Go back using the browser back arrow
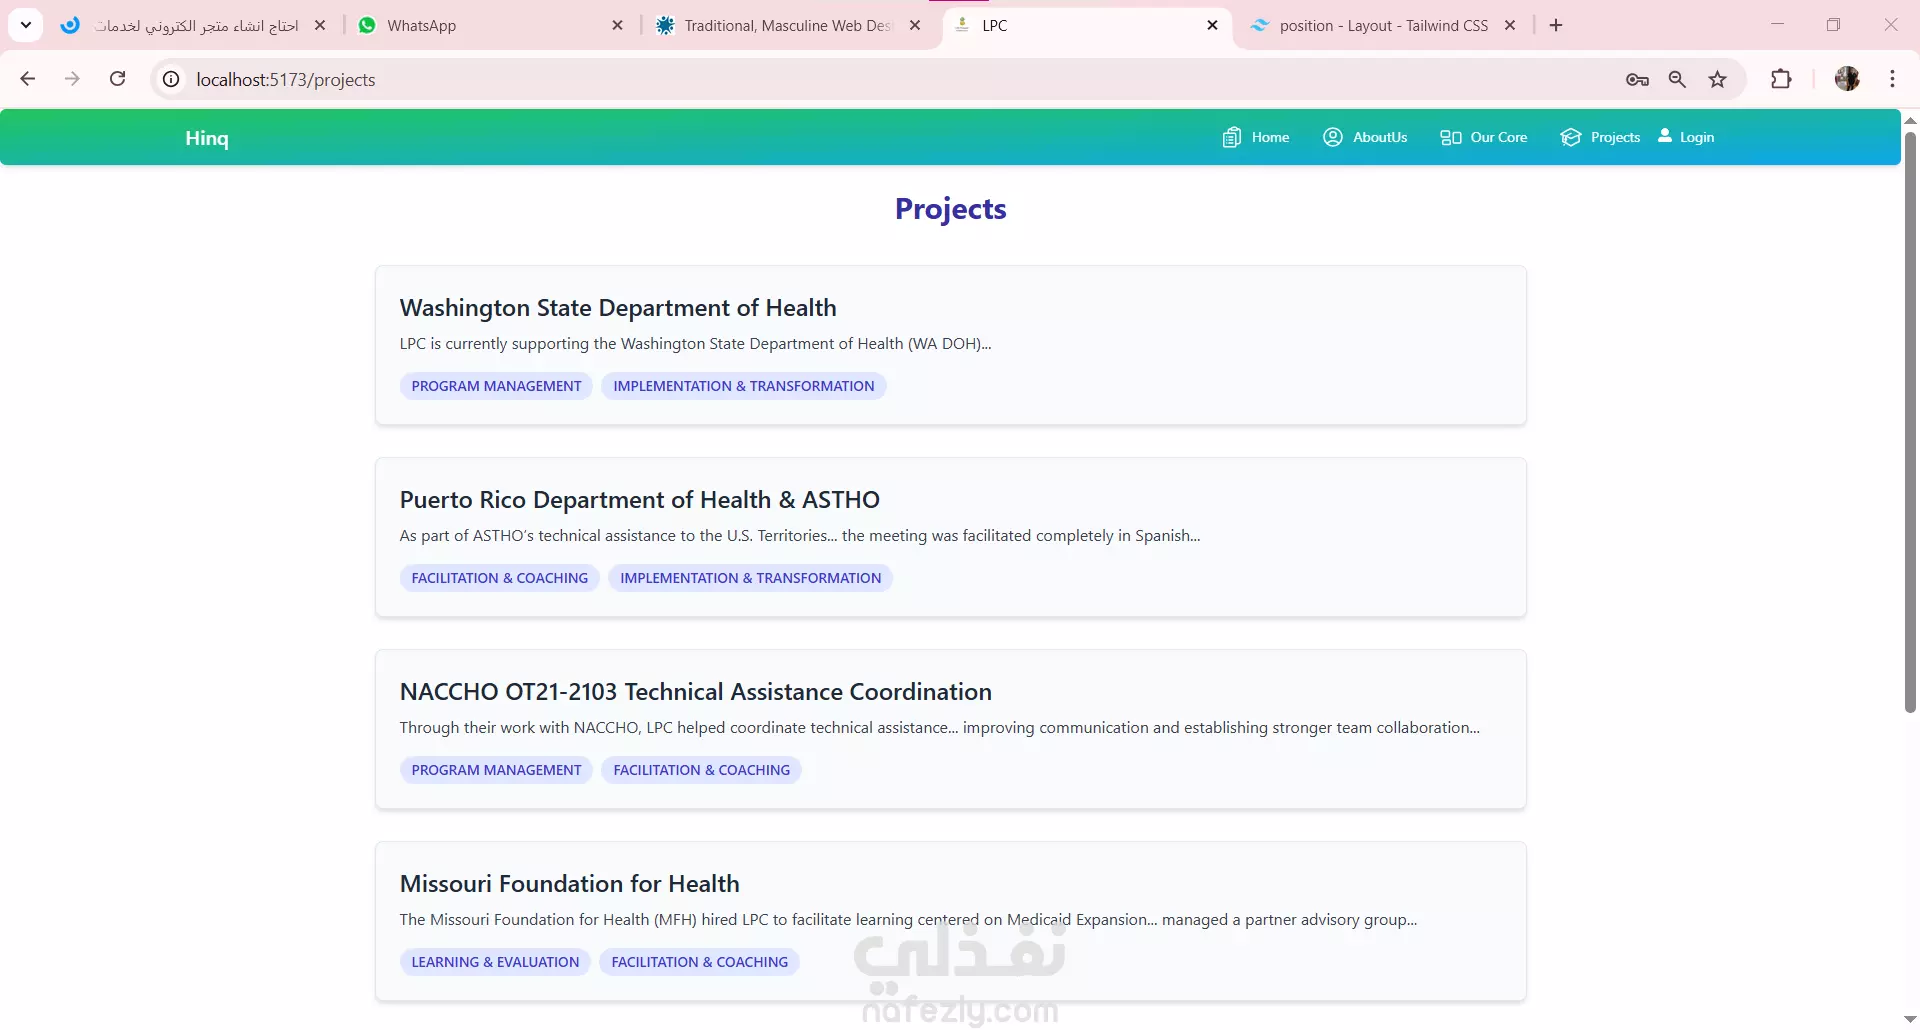1920x1030 pixels. click(28, 79)
